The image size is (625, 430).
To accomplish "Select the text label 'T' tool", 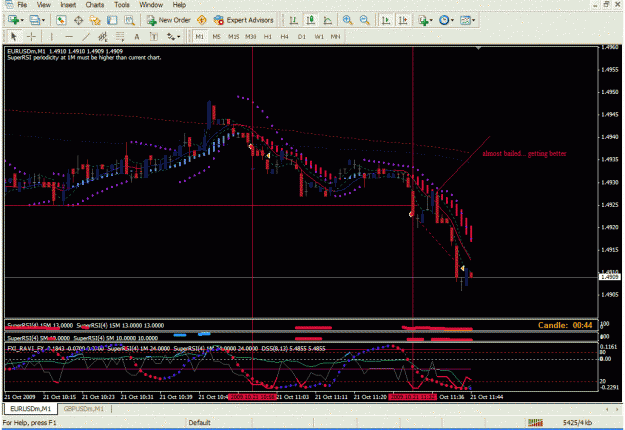I will [154, 37].
